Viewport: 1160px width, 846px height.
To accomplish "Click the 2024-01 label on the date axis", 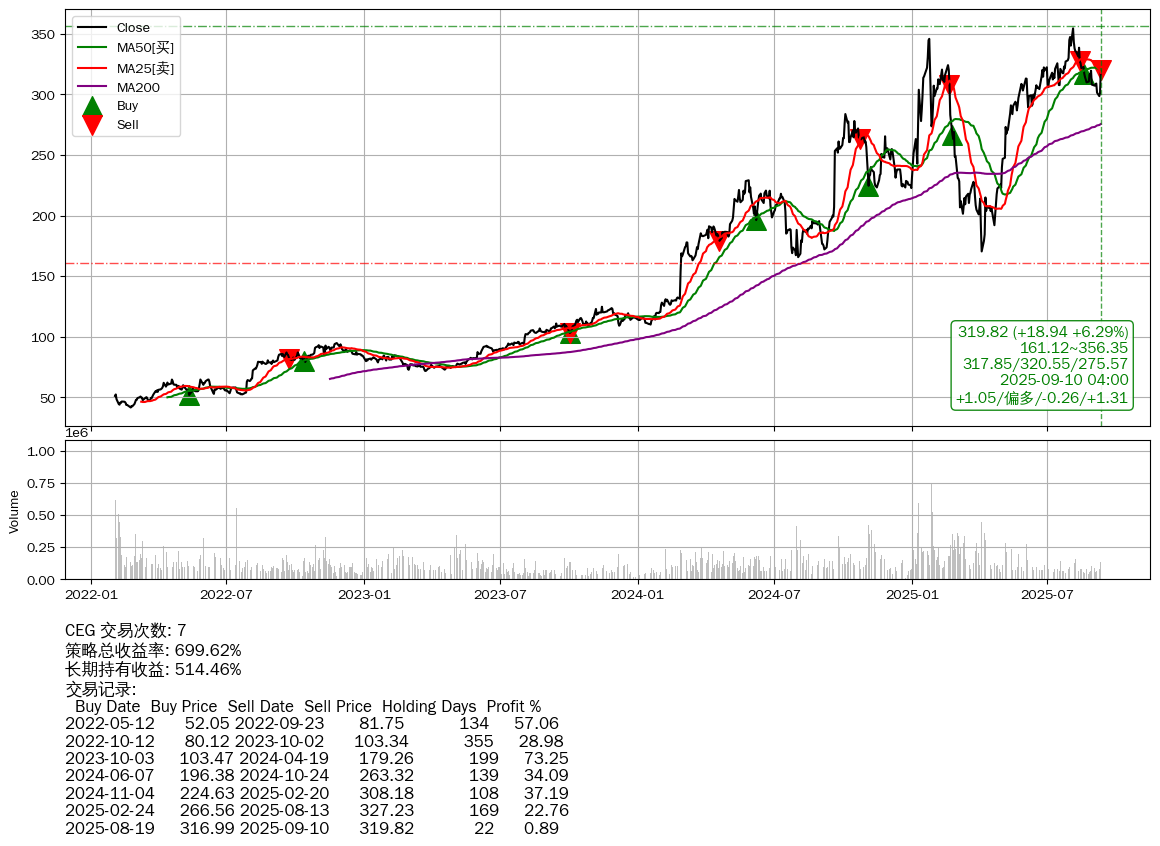I will (x=638, y=594).
